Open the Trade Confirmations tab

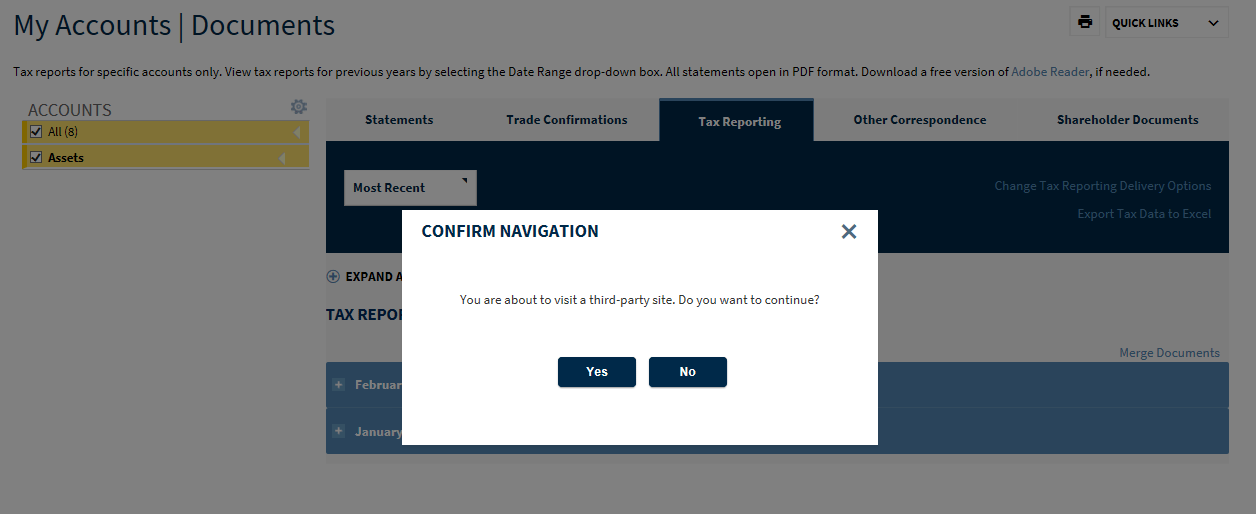(566, 120)
